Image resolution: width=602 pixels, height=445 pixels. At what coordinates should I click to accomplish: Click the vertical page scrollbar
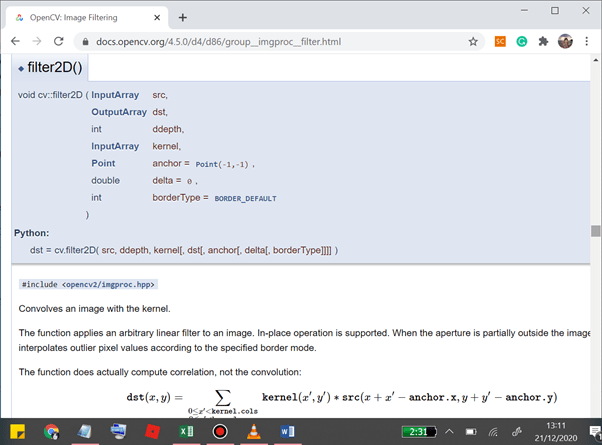point(596,231)
